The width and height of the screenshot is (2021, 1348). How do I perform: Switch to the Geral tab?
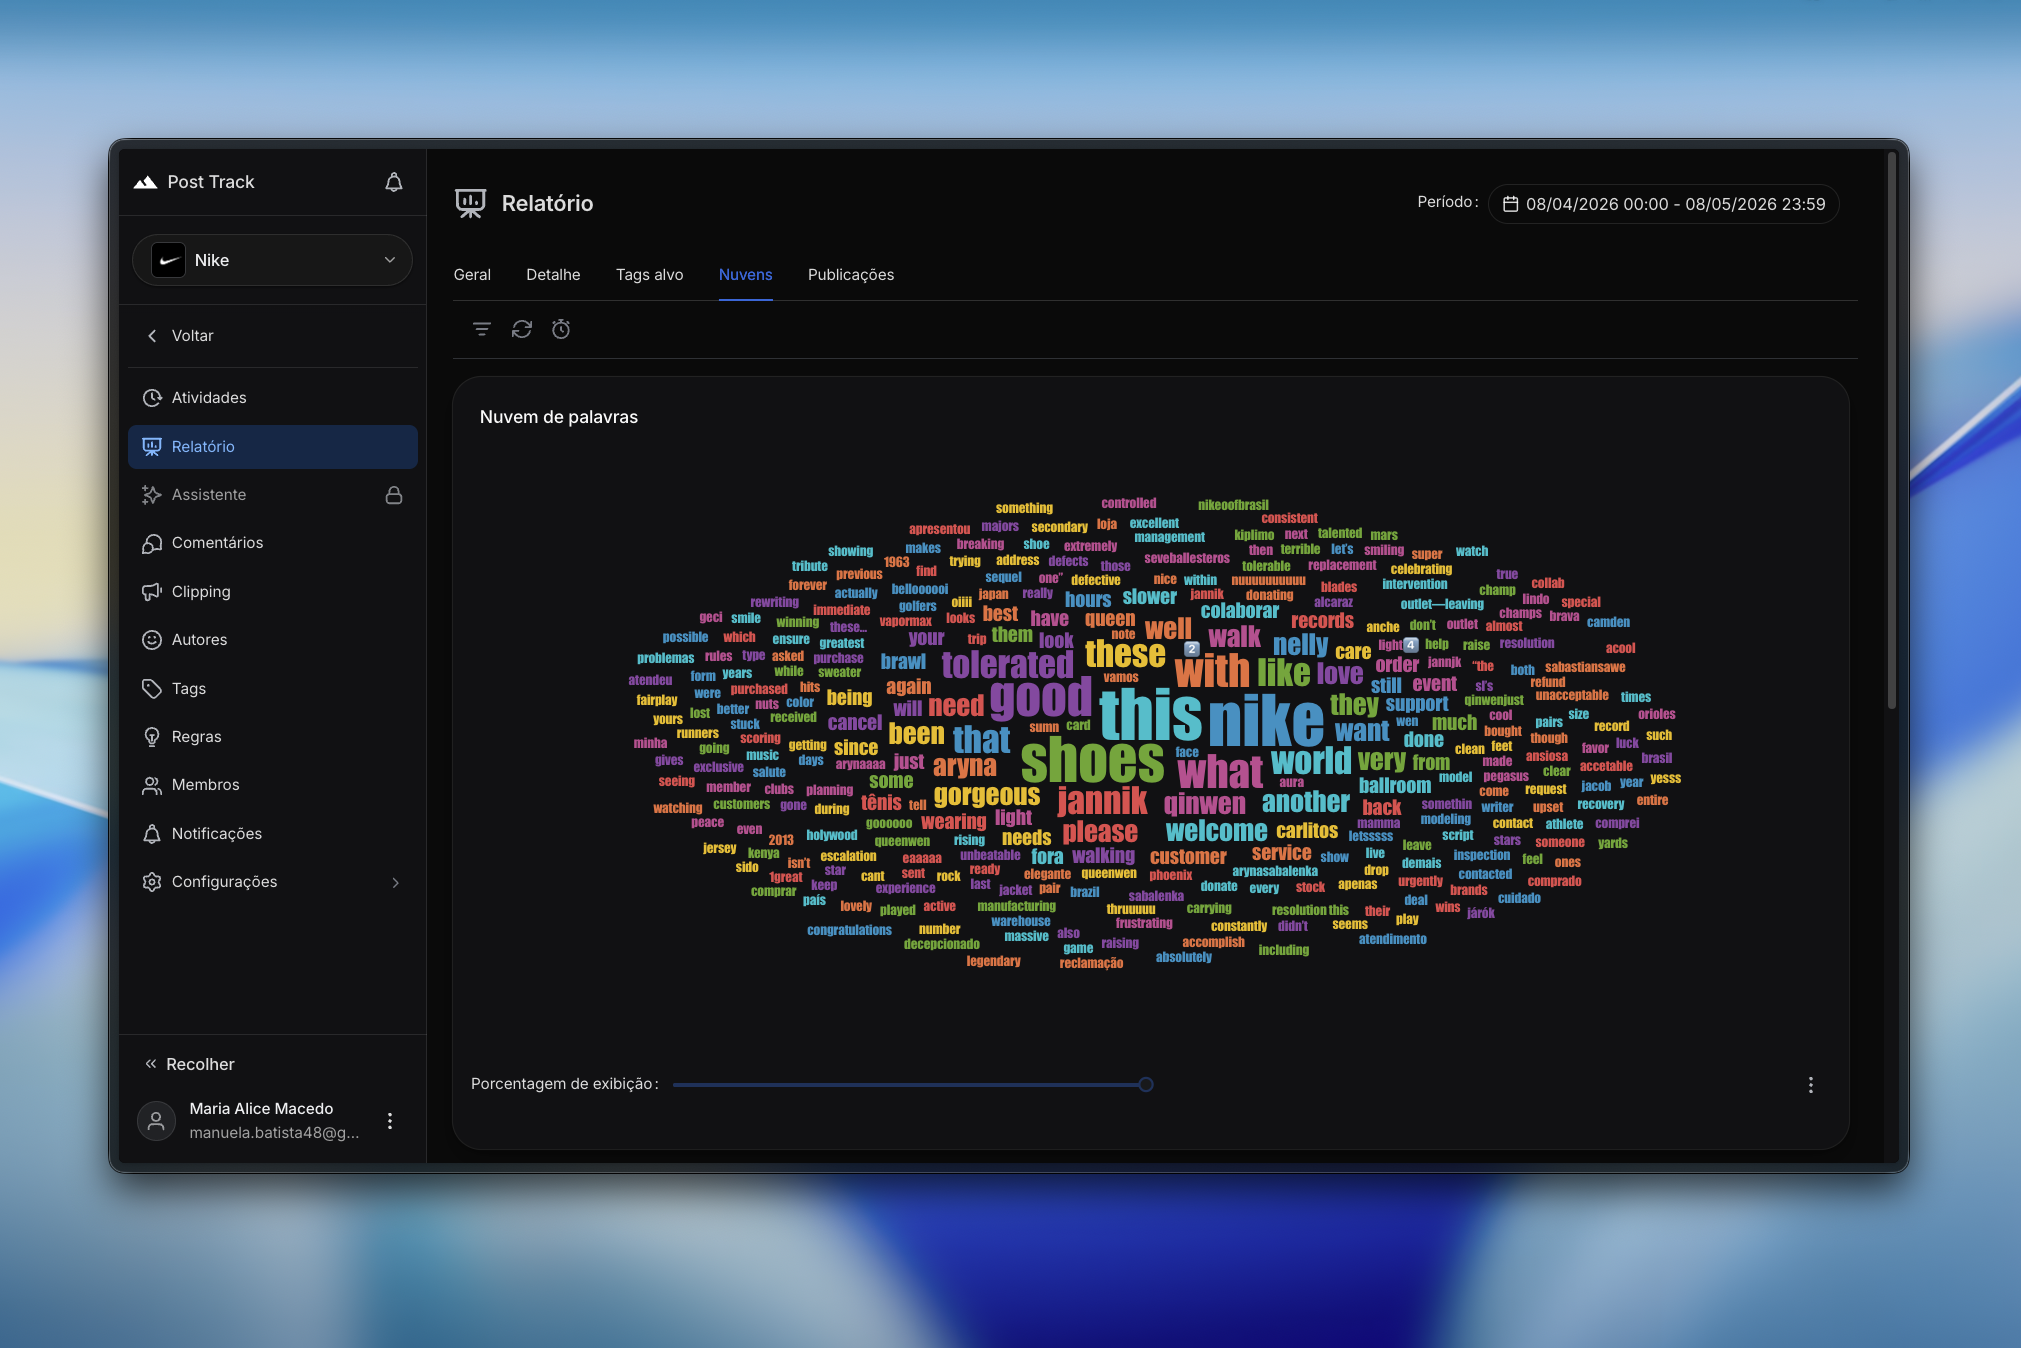pyautogui.click(x=472, y=275)
